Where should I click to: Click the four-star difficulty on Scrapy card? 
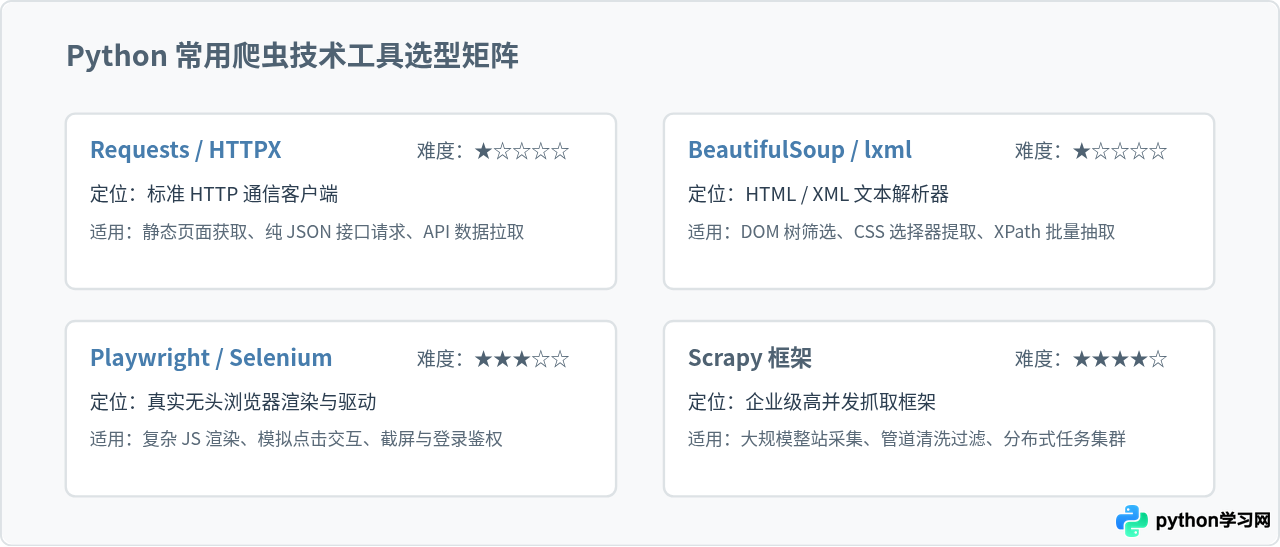pos(1120,359)
